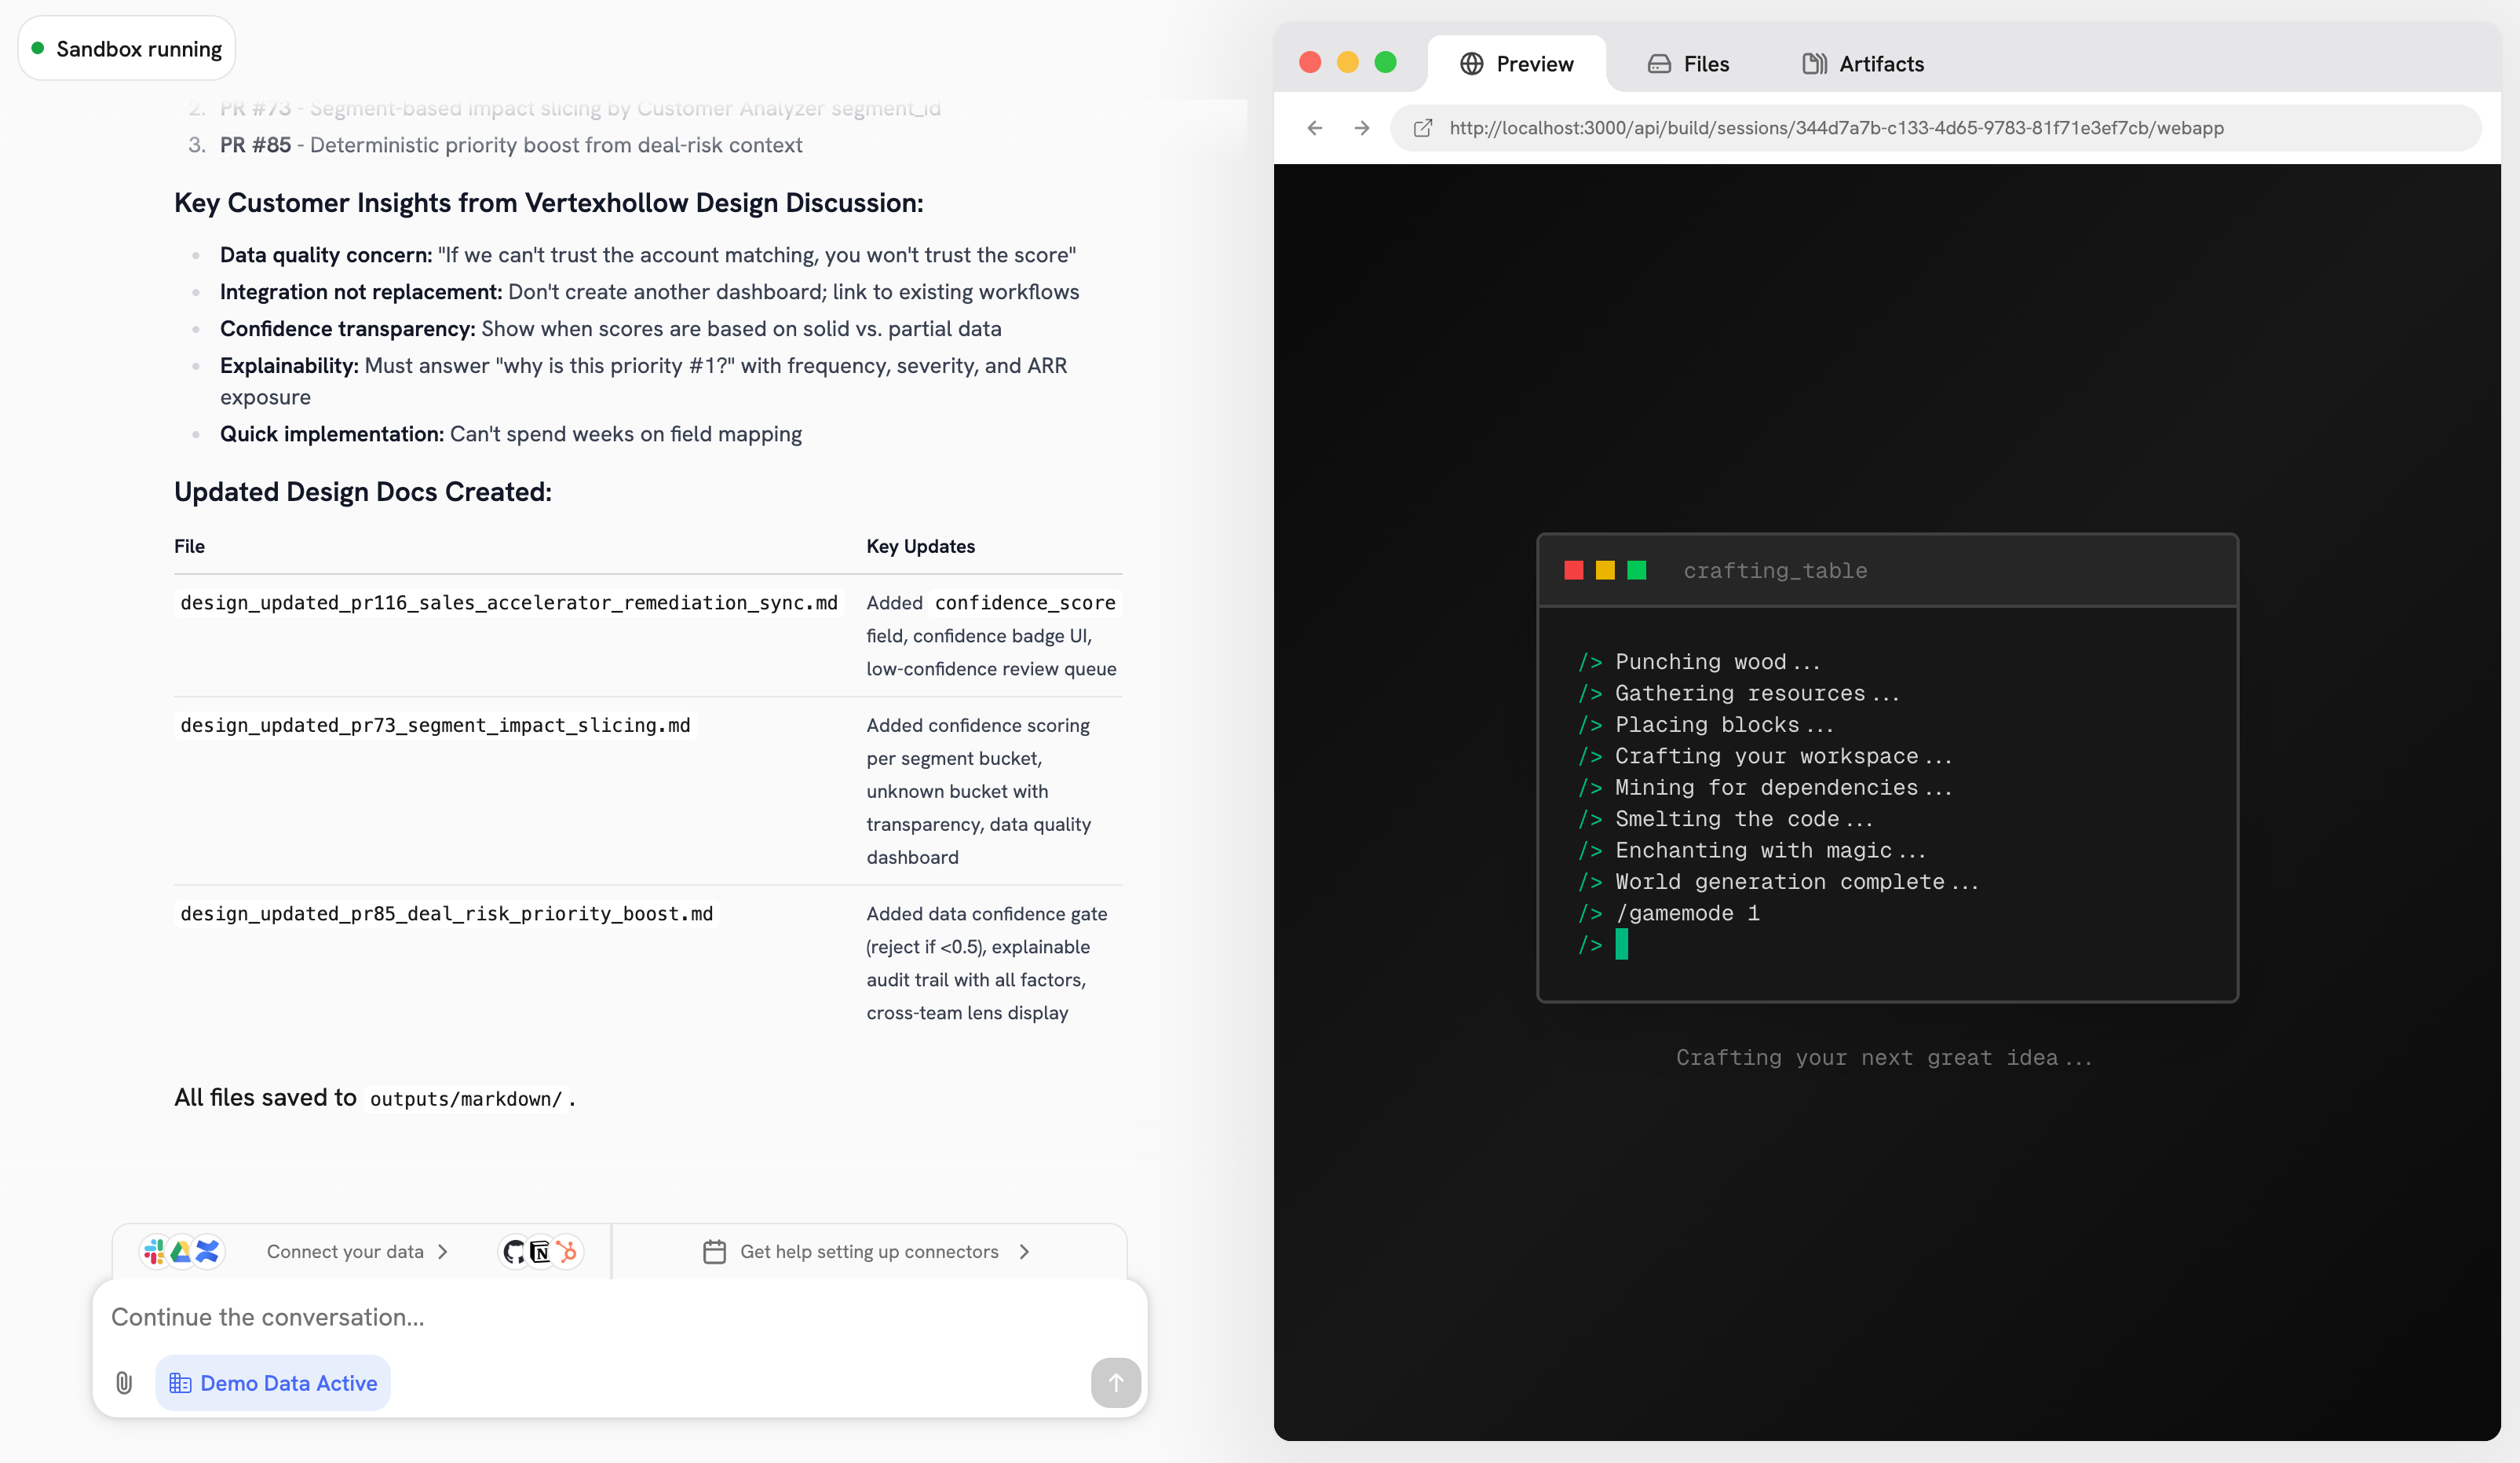Expand the Connect your data chevron
The width and height of the screenshot is (2520, 1463).
(443, 1252)
